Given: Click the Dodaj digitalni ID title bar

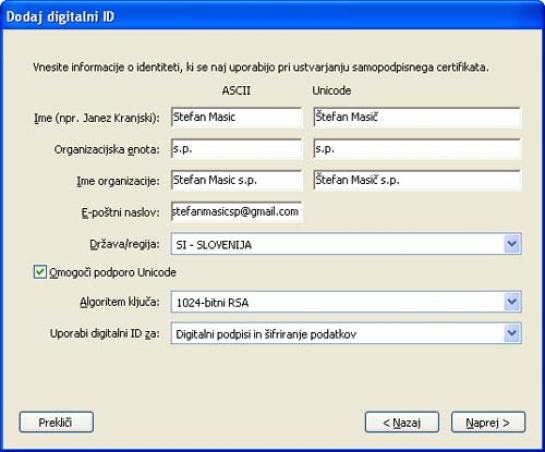Looking at the screenshot, I should pos(272,16).
